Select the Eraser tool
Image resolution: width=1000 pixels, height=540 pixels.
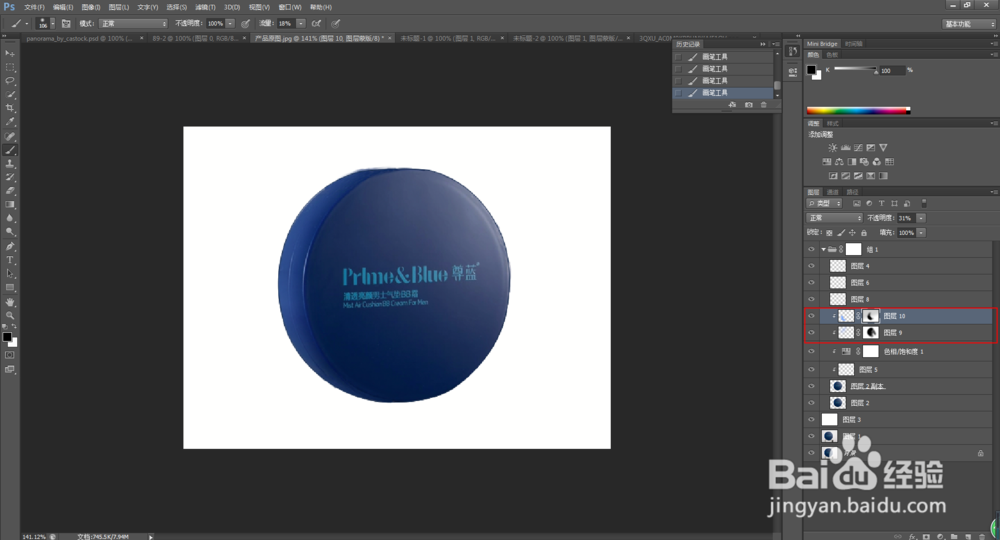pyautogui.click(x=10, y=191)
